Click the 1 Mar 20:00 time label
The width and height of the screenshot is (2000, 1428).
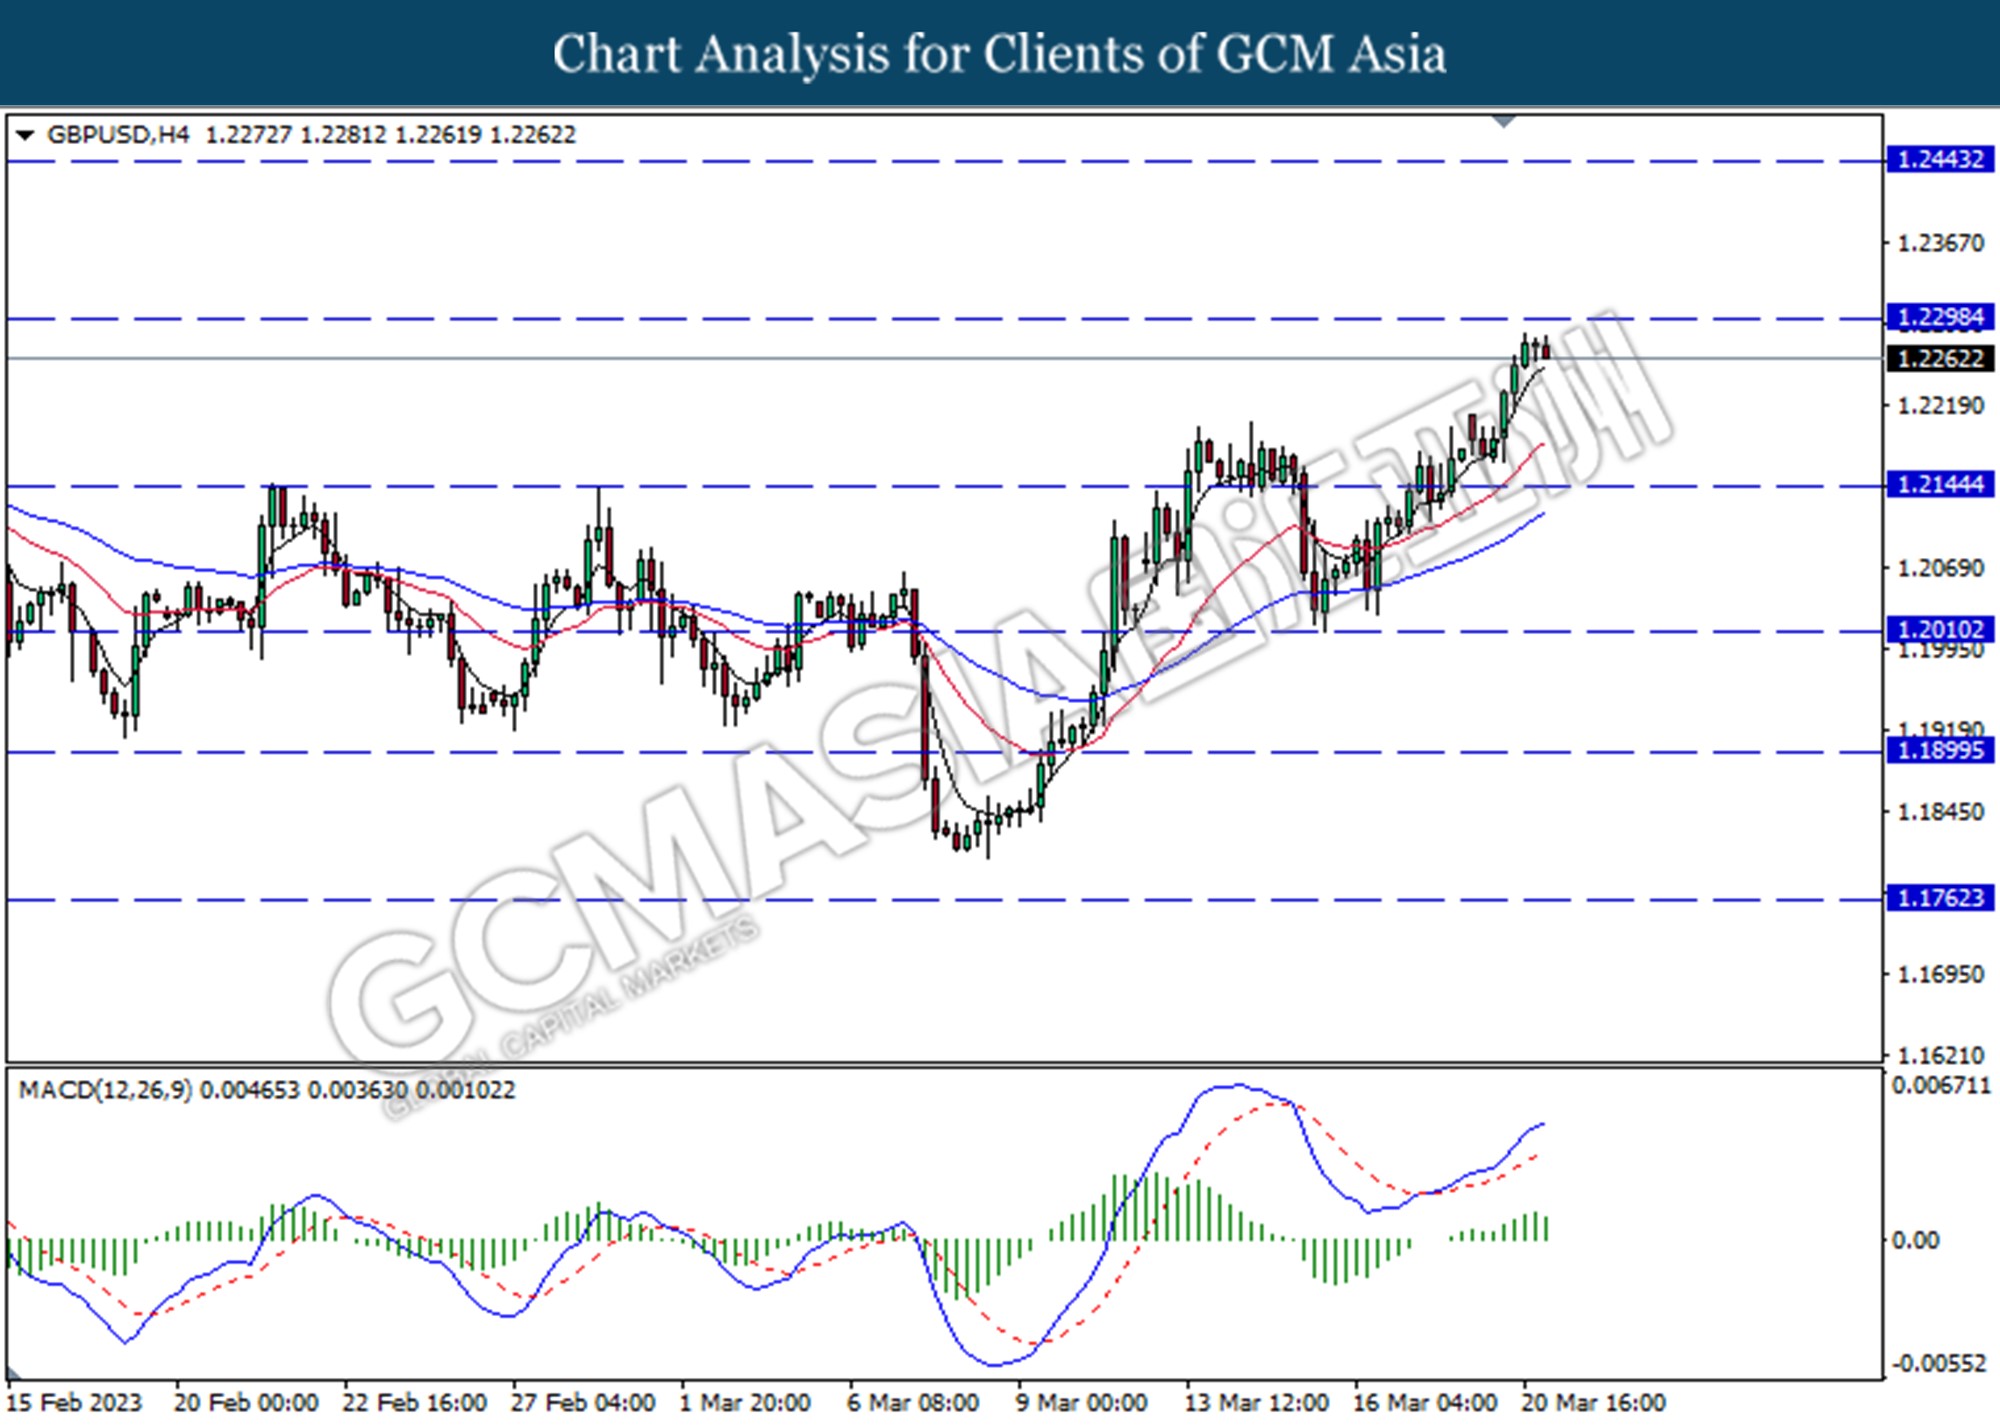tap(745, 1403)
